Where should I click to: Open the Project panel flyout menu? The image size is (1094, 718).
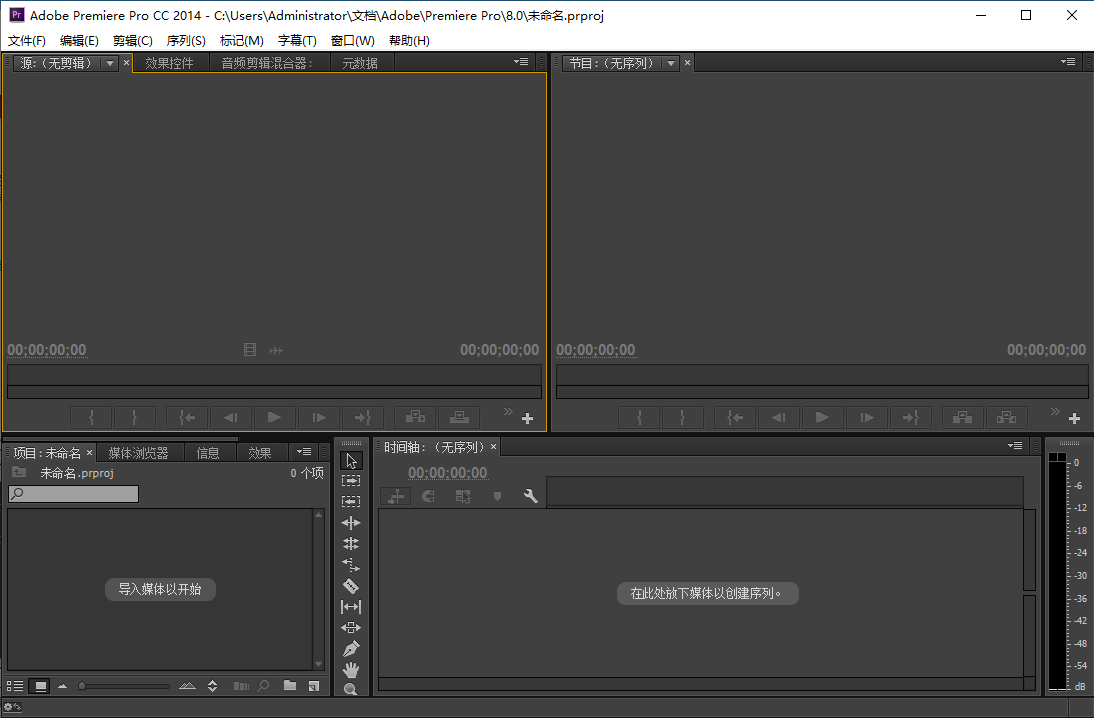tap(303, 453)
